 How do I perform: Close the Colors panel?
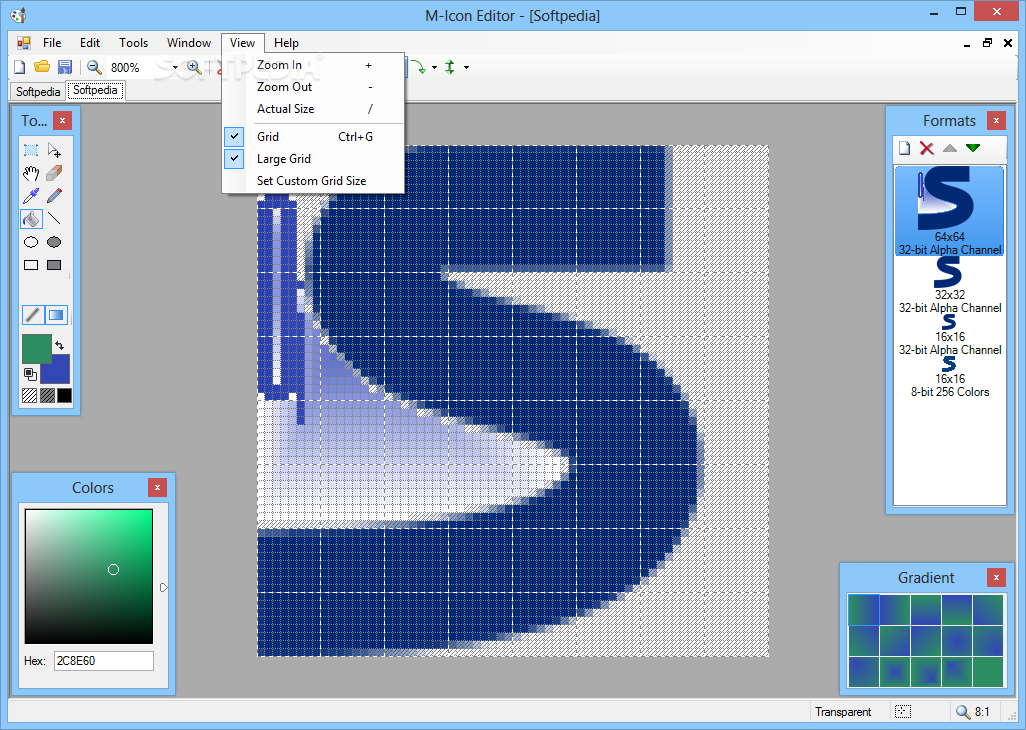click(157, 487)
